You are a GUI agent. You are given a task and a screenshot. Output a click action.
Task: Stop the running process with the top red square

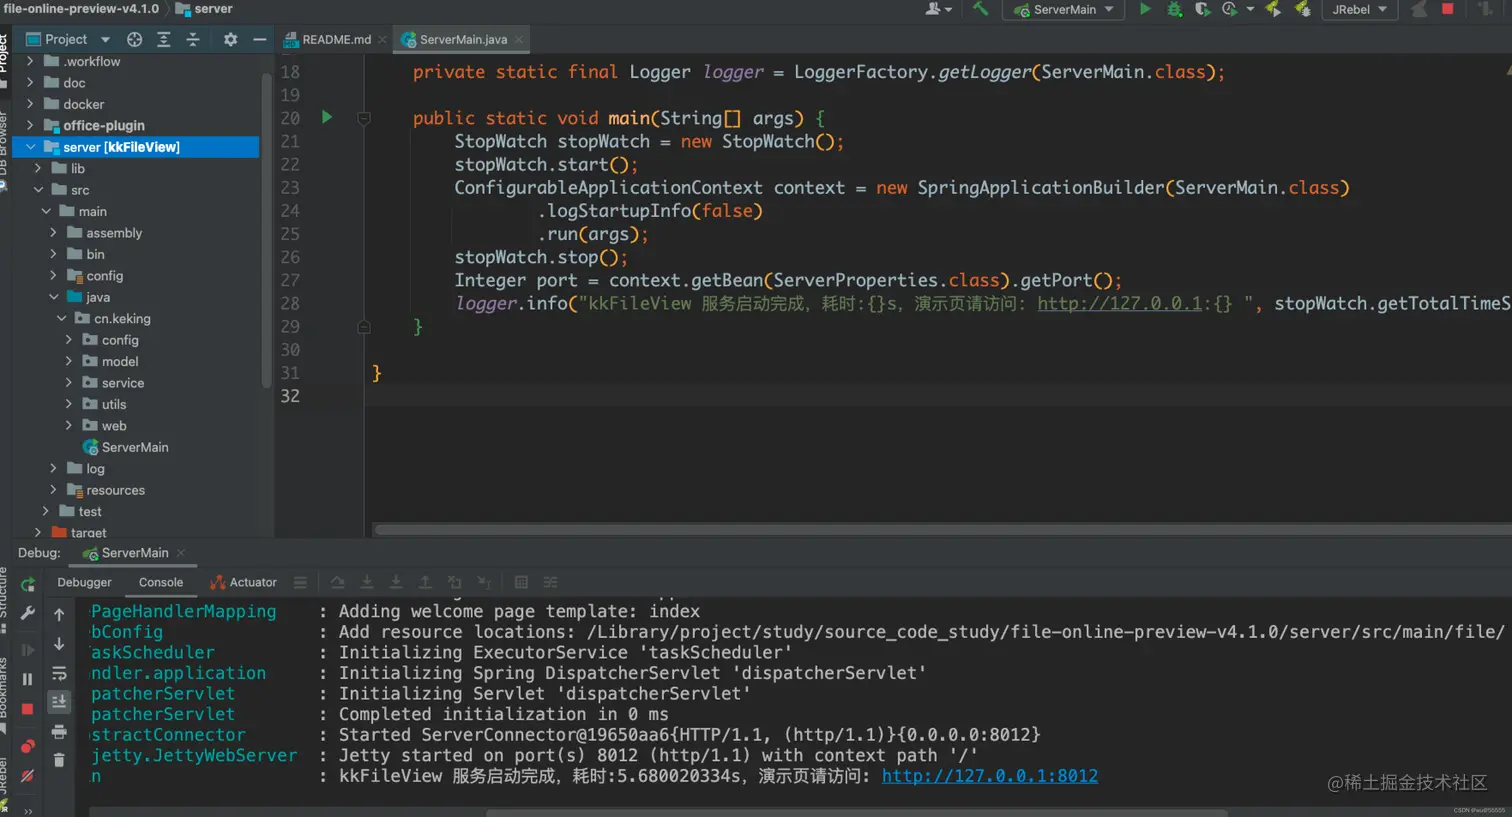click(1447, 9)
